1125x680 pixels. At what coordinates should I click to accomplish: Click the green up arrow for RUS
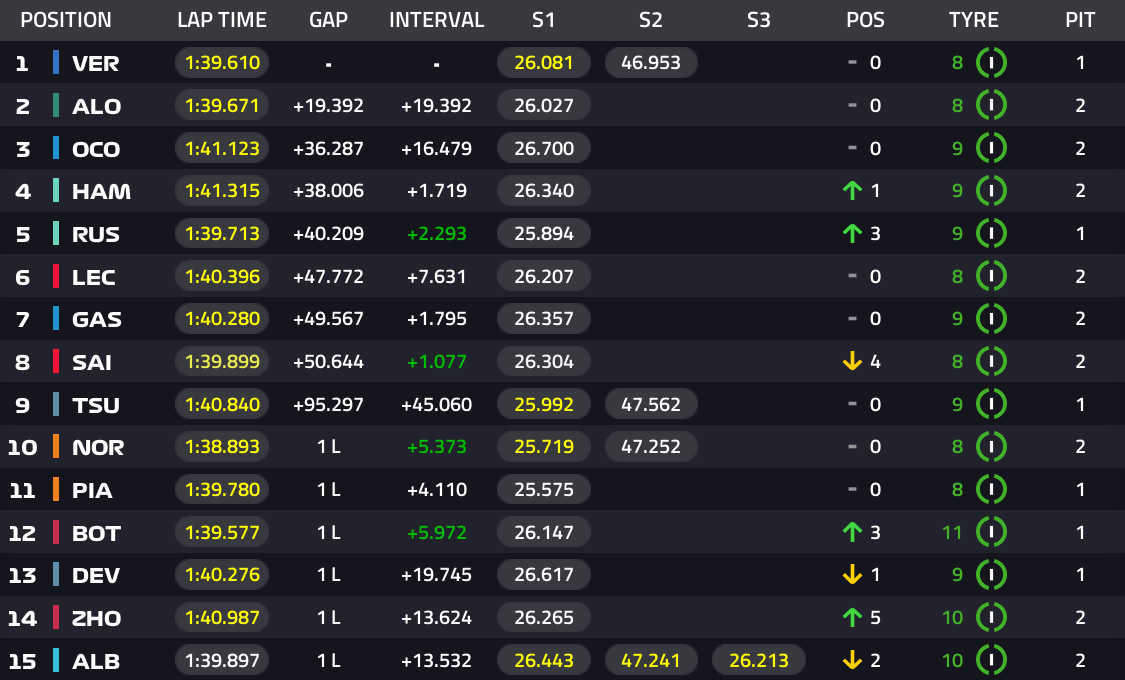point(852,233)
